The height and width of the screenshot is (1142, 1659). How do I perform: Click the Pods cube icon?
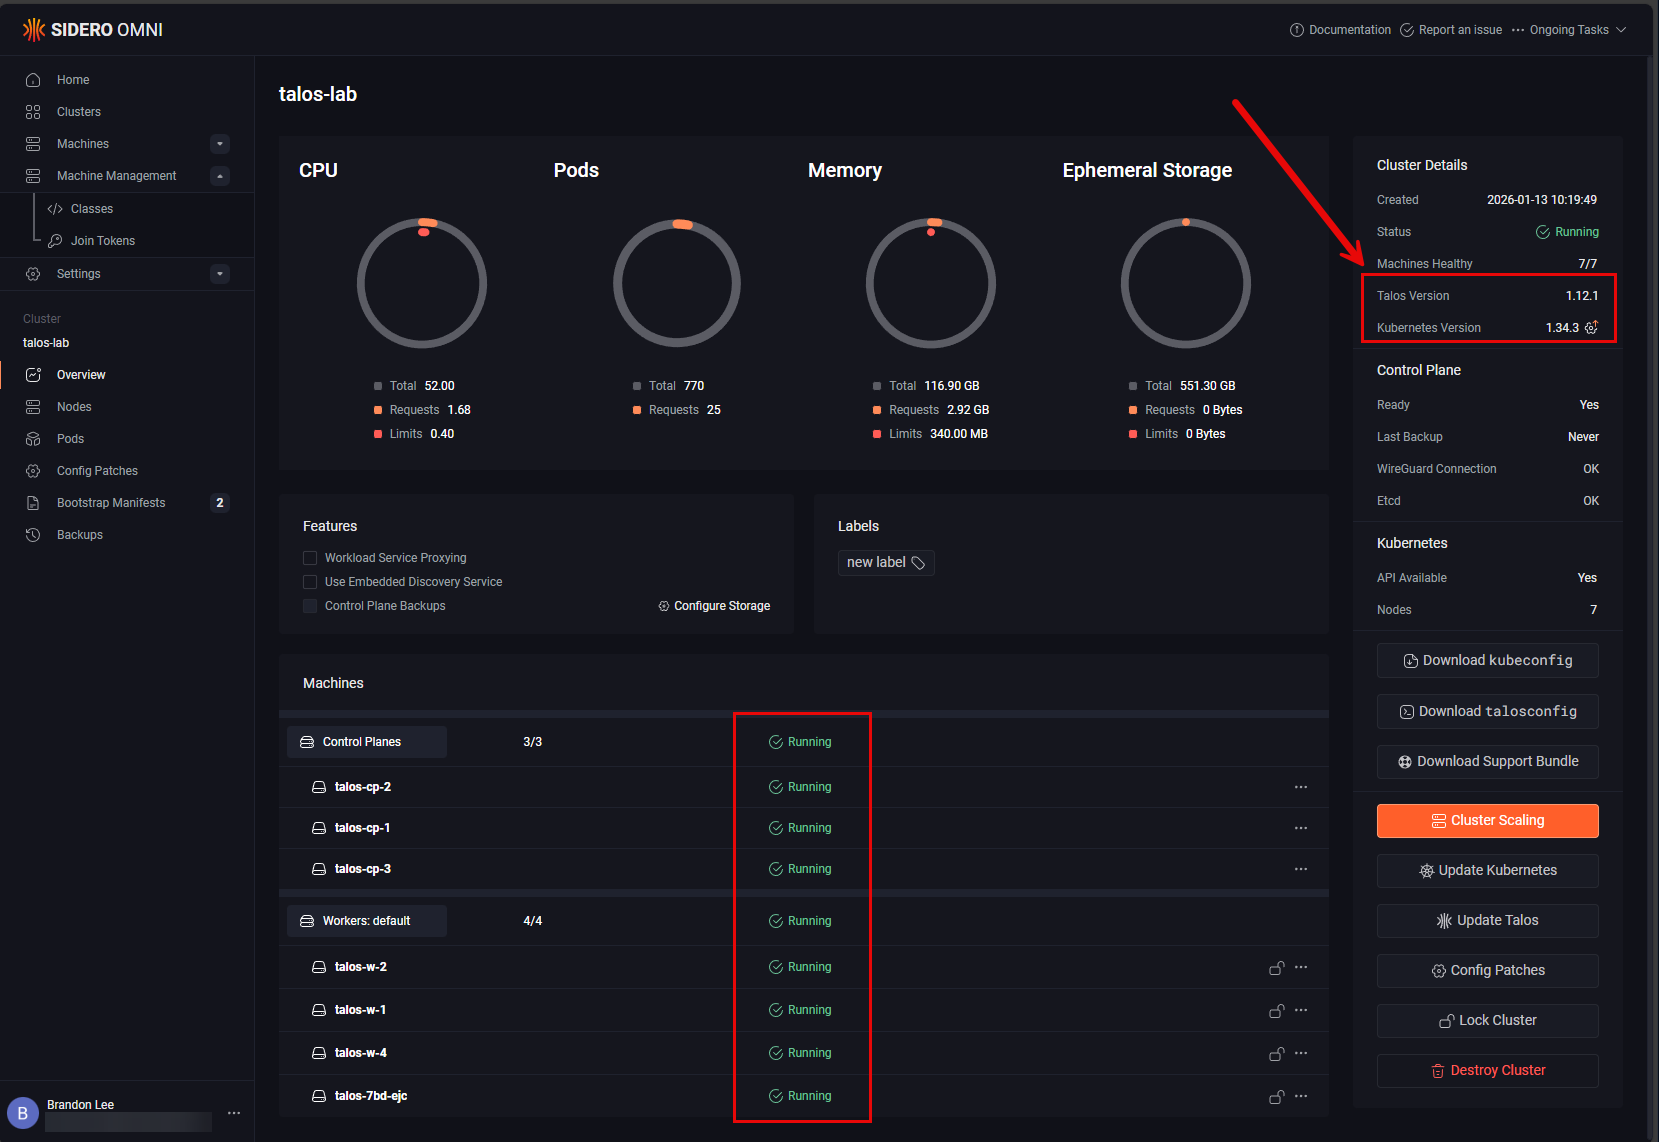(33, 439)
